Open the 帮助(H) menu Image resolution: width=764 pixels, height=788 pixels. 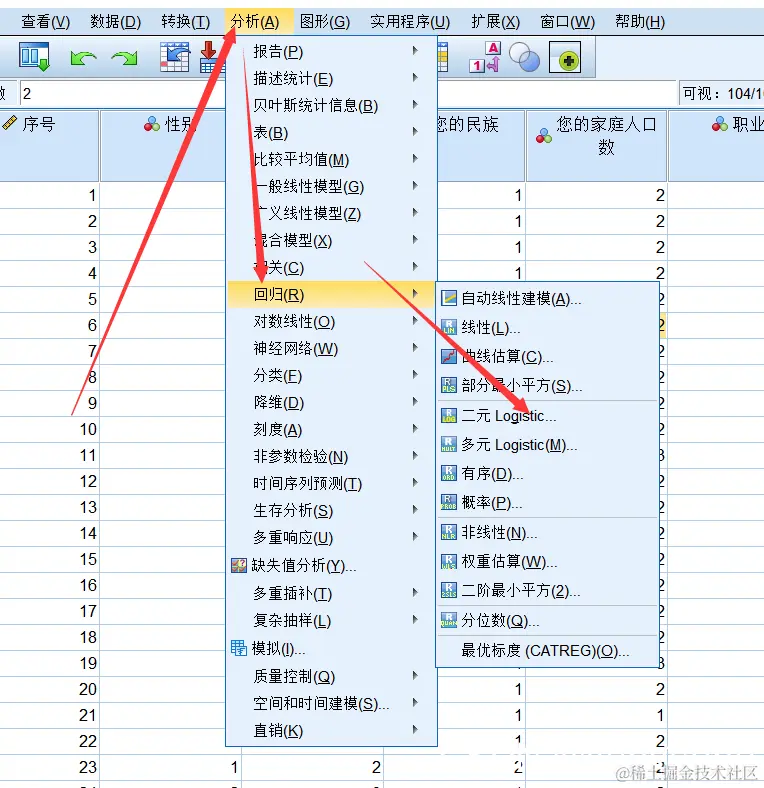point(640,22)
